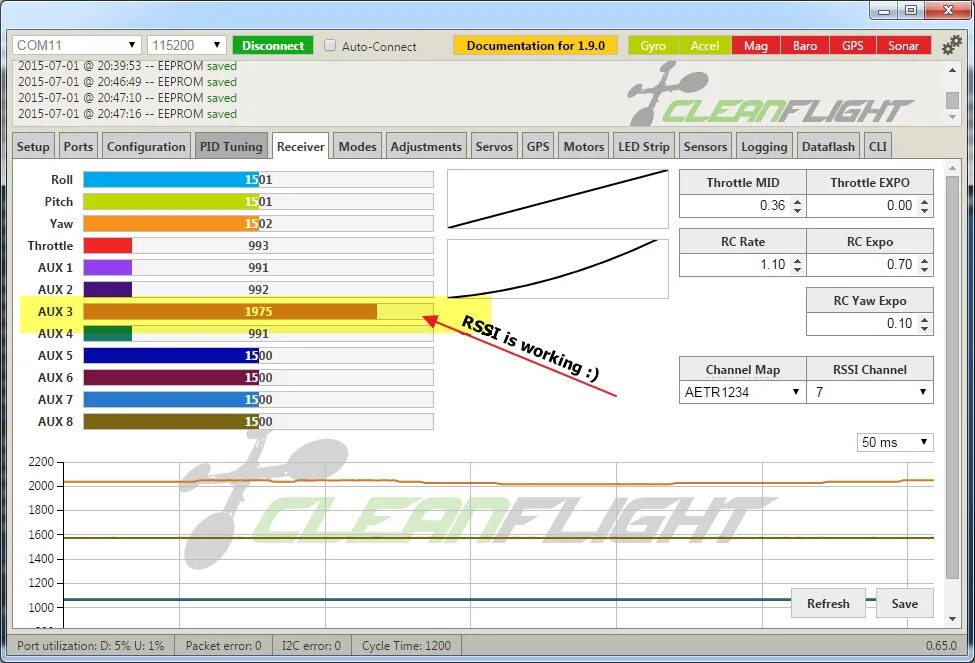Toggle the Auto-Connect checkbox

(x=330, y=45)
